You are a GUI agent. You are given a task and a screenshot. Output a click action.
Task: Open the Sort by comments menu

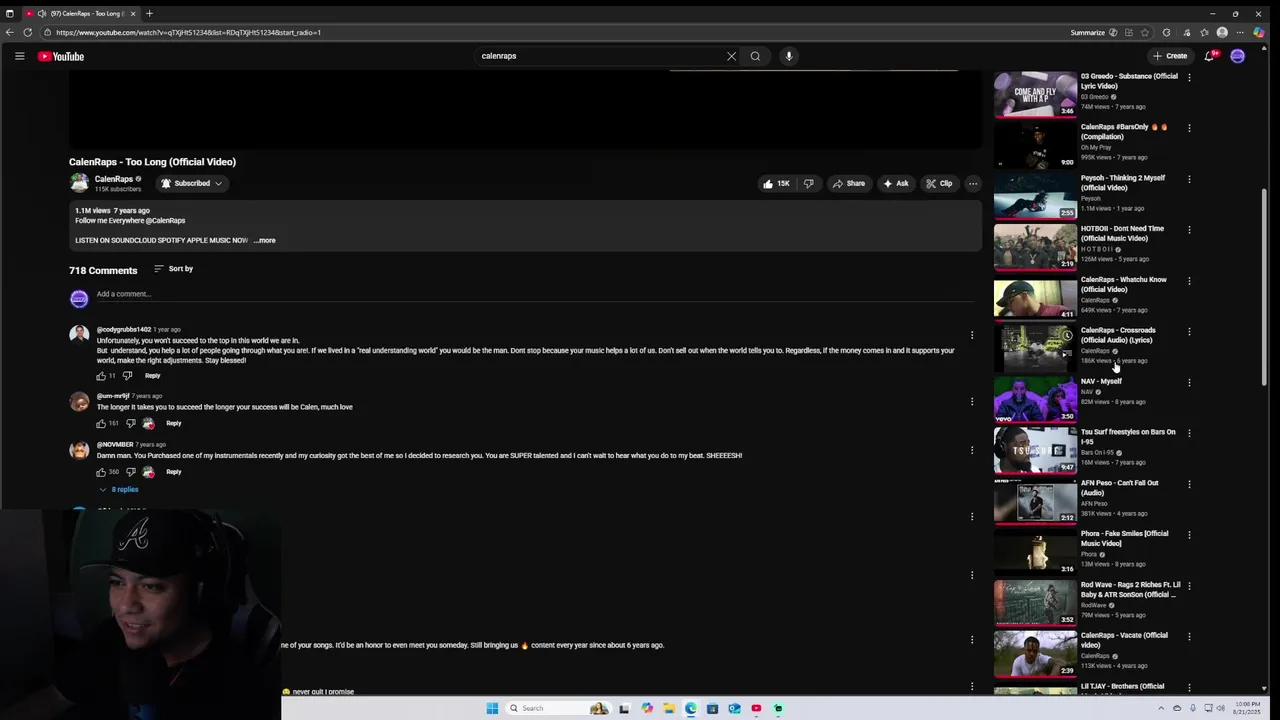(x=173, y=269)
